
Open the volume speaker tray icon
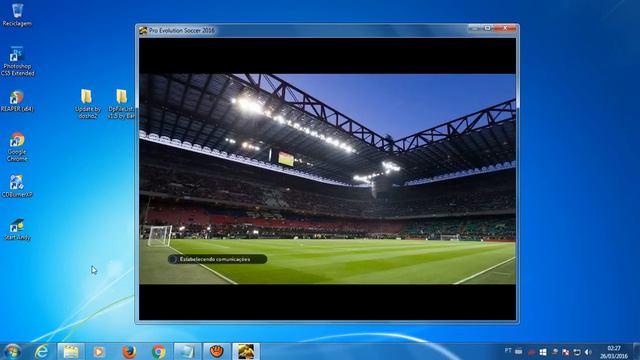tap(588, 352)
